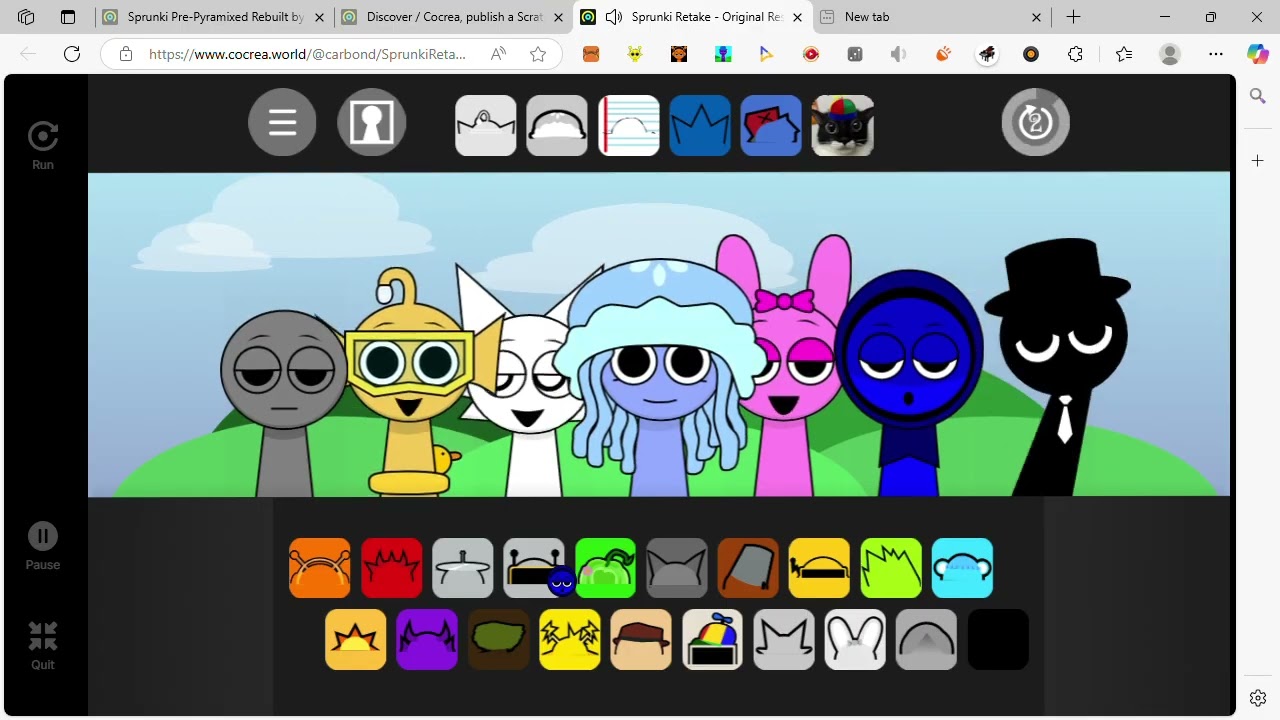The width and height of the screenshot is (1280, 720).
Task: Open Settings and more ellipsis menu
Action: coord(1216,54)
